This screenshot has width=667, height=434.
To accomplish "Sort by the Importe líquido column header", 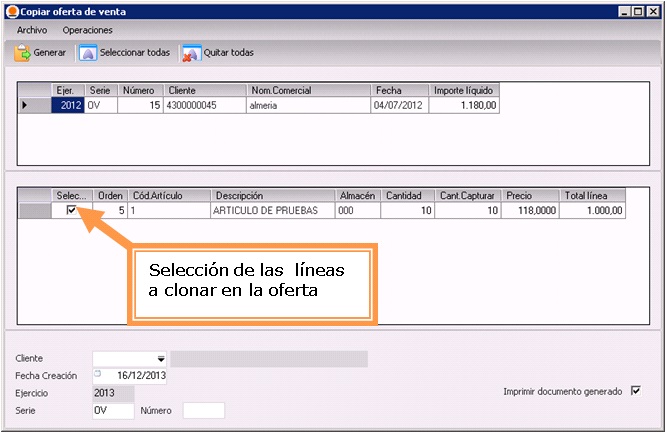I will tap(464, 90).
